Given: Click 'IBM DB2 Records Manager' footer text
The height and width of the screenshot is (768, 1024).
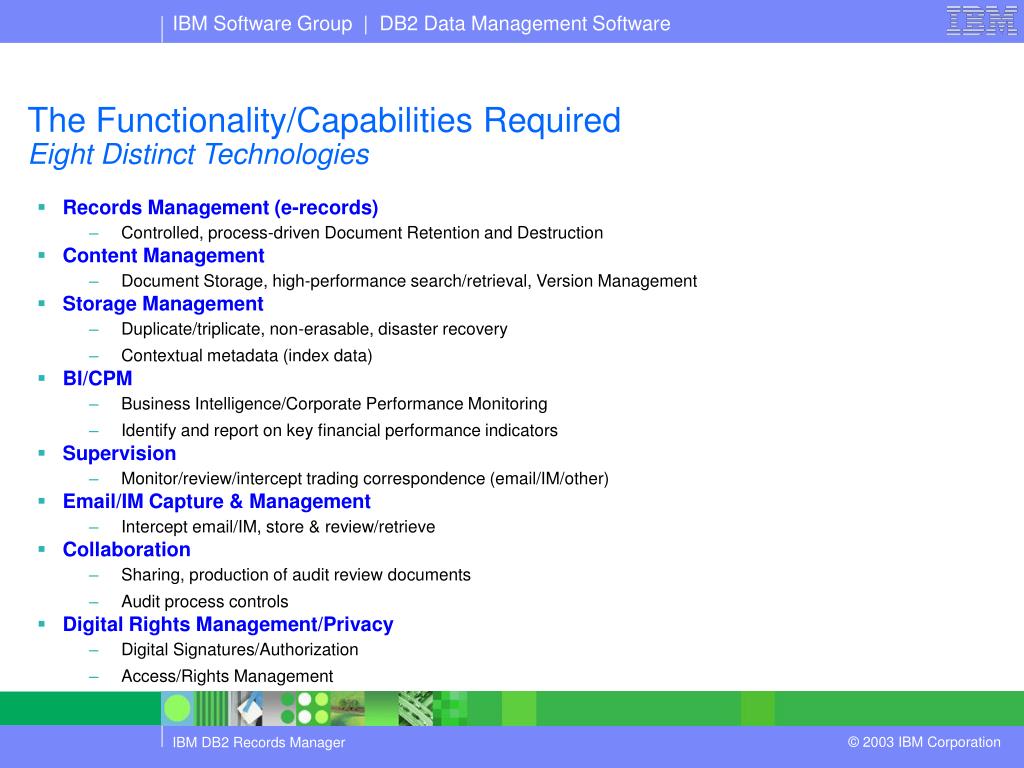Looking at the screenshot, I should tap(259, 743).
